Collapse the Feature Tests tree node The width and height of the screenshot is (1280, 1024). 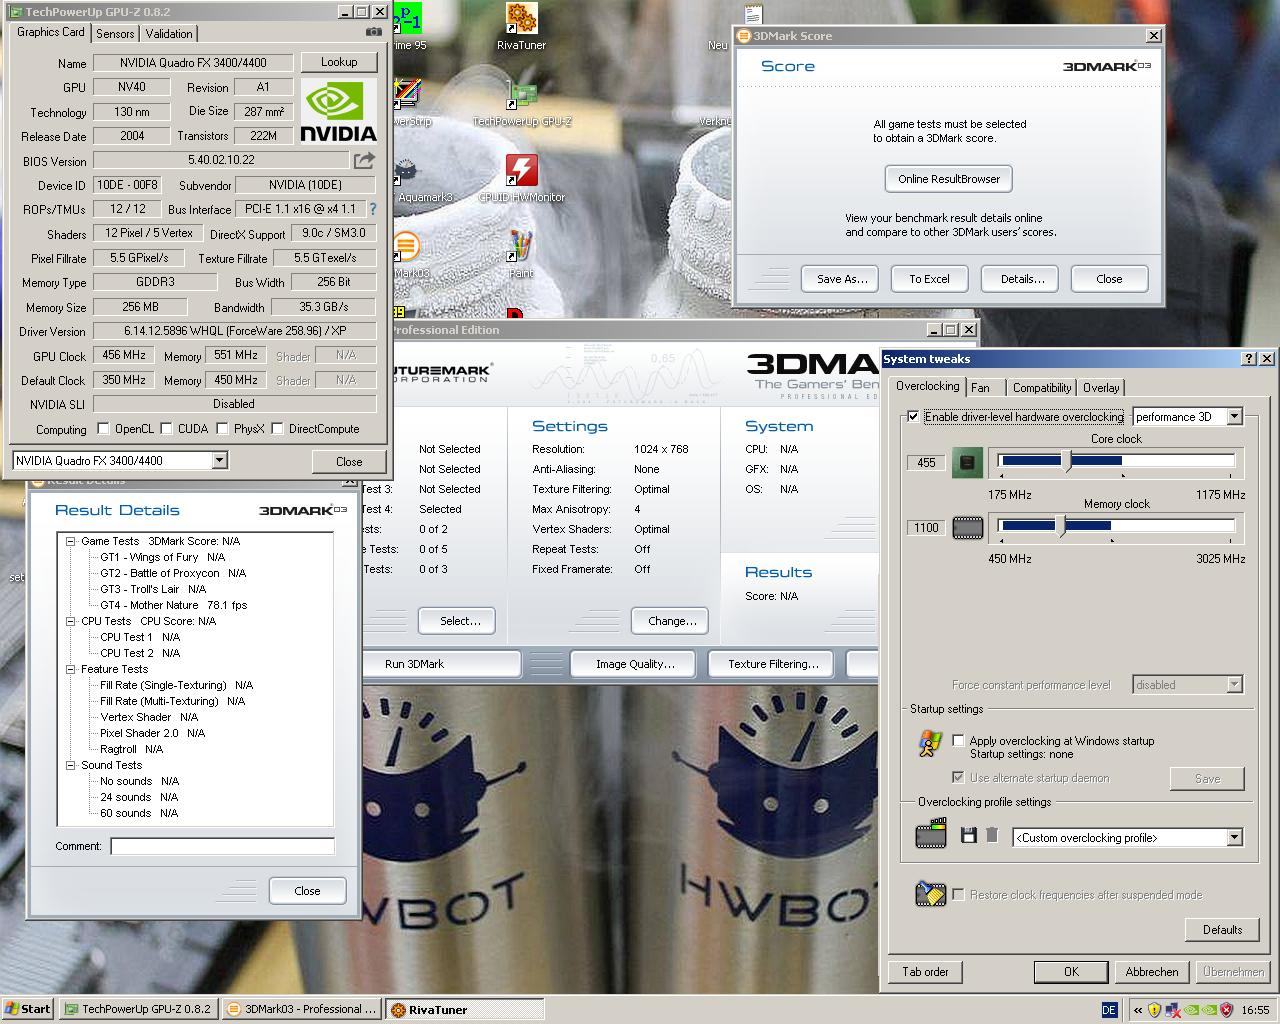click(71, 669)
